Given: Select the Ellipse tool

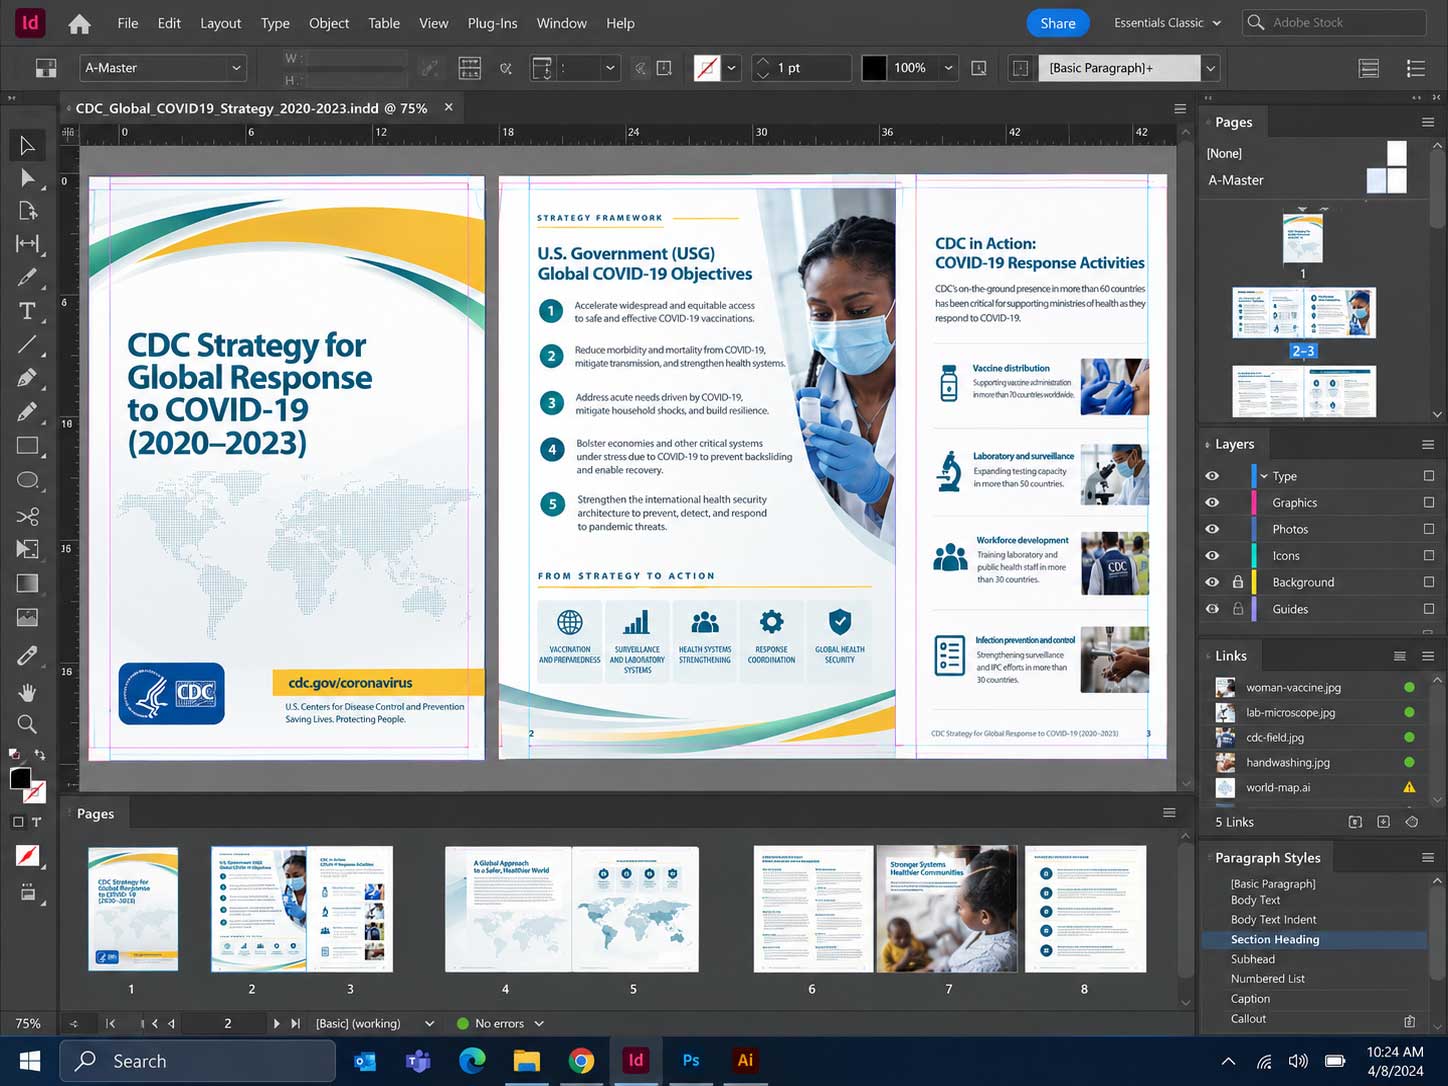Looking at the screenshot, I should (x=27, y=480).
